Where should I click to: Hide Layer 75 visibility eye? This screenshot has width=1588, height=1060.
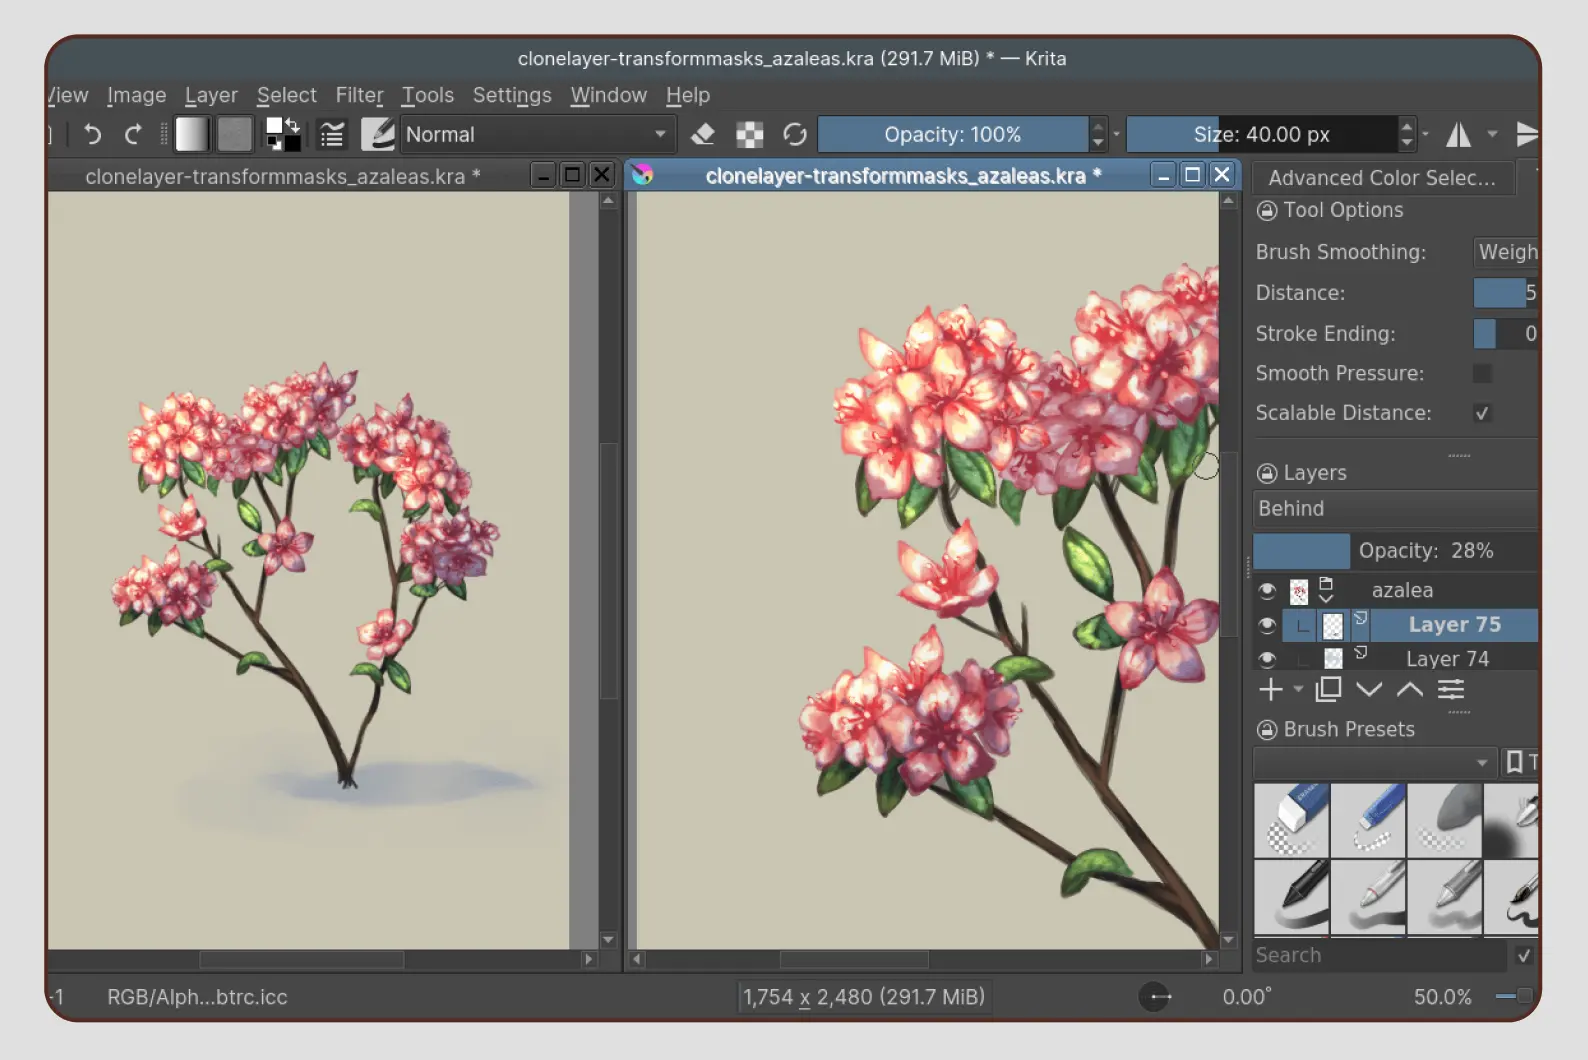pyautogui.click(x=1267, y=626)
